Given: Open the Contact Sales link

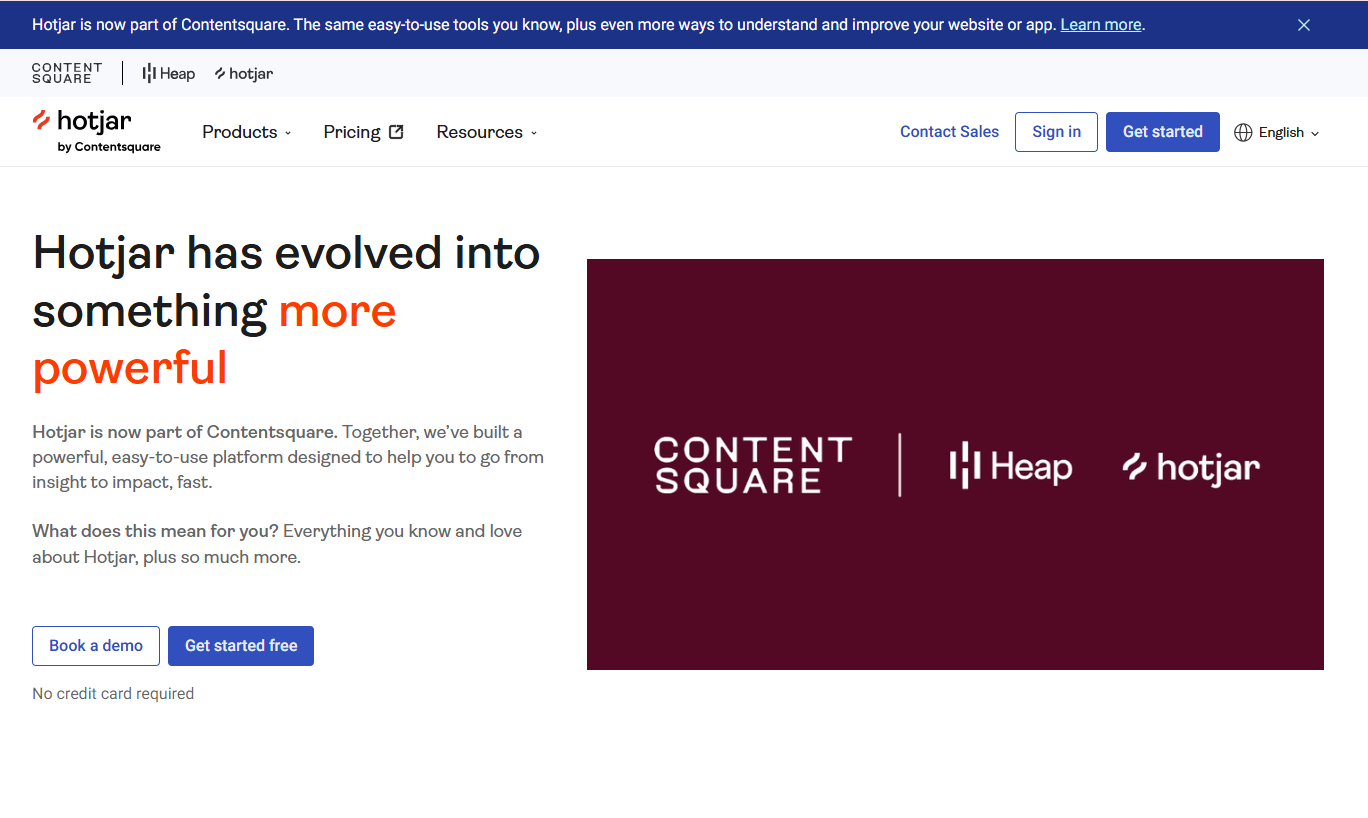Looking at the screenshot, I should (949, 132).
